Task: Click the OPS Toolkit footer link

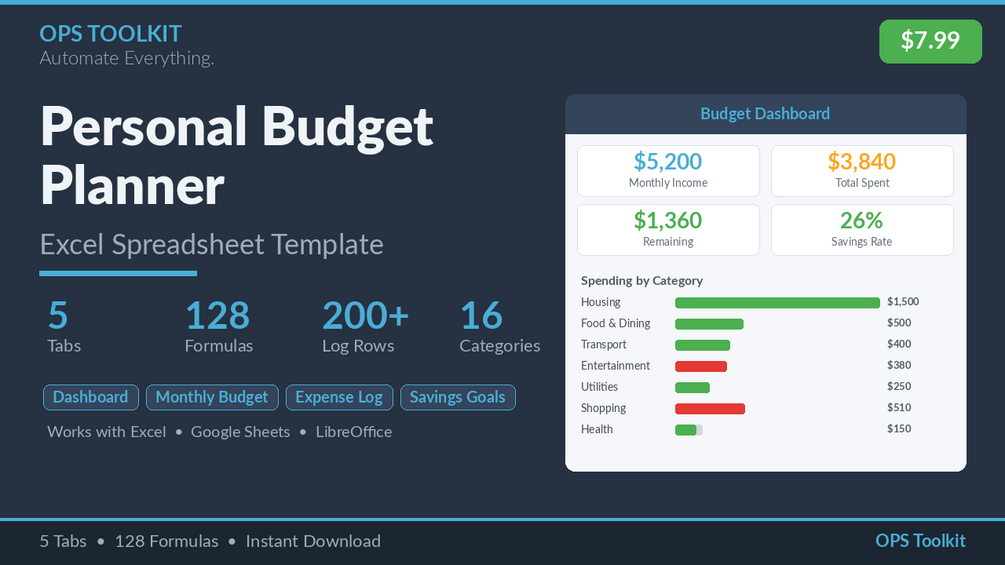Action: click(920, 541)
